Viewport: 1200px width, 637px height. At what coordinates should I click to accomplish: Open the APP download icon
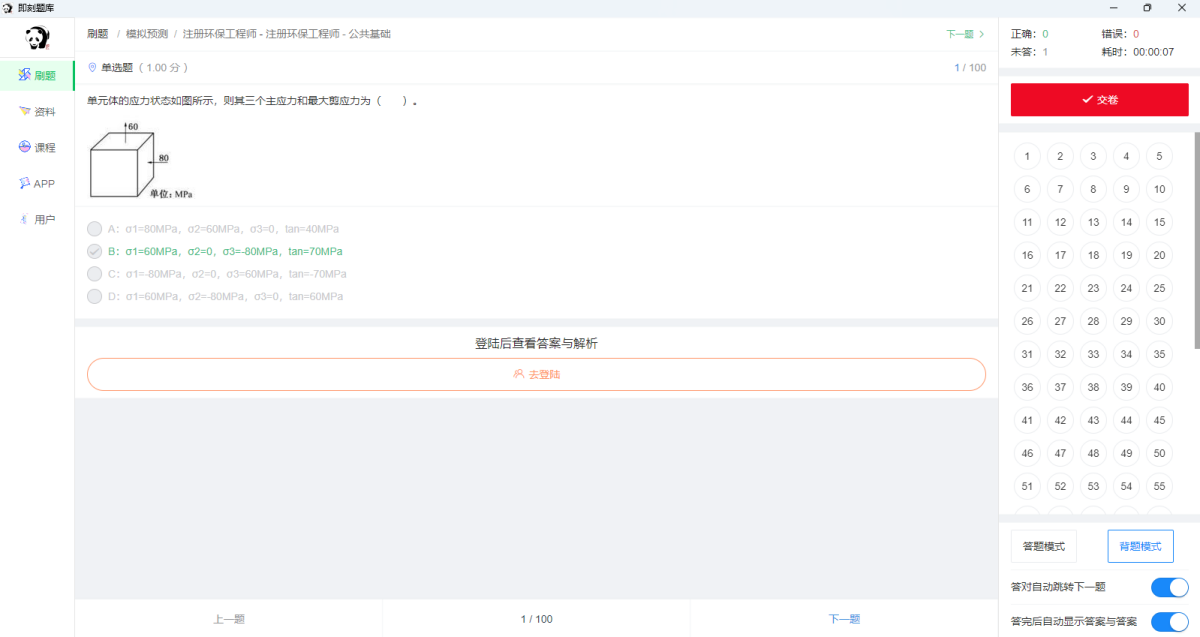coord(25,183)
